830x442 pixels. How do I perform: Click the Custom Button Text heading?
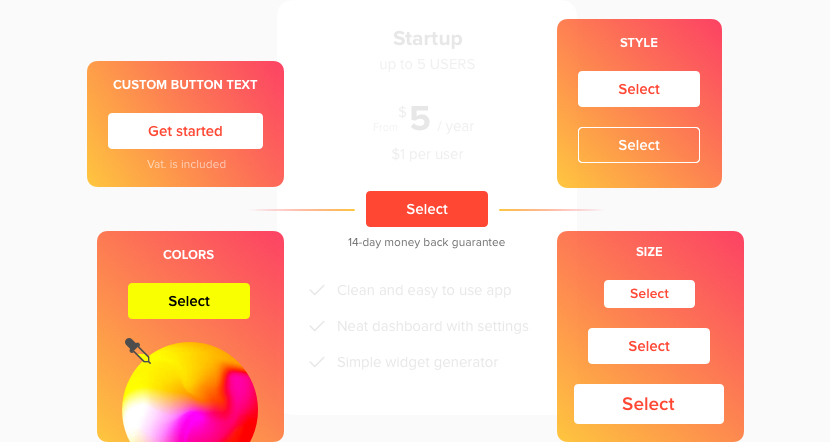185,85
